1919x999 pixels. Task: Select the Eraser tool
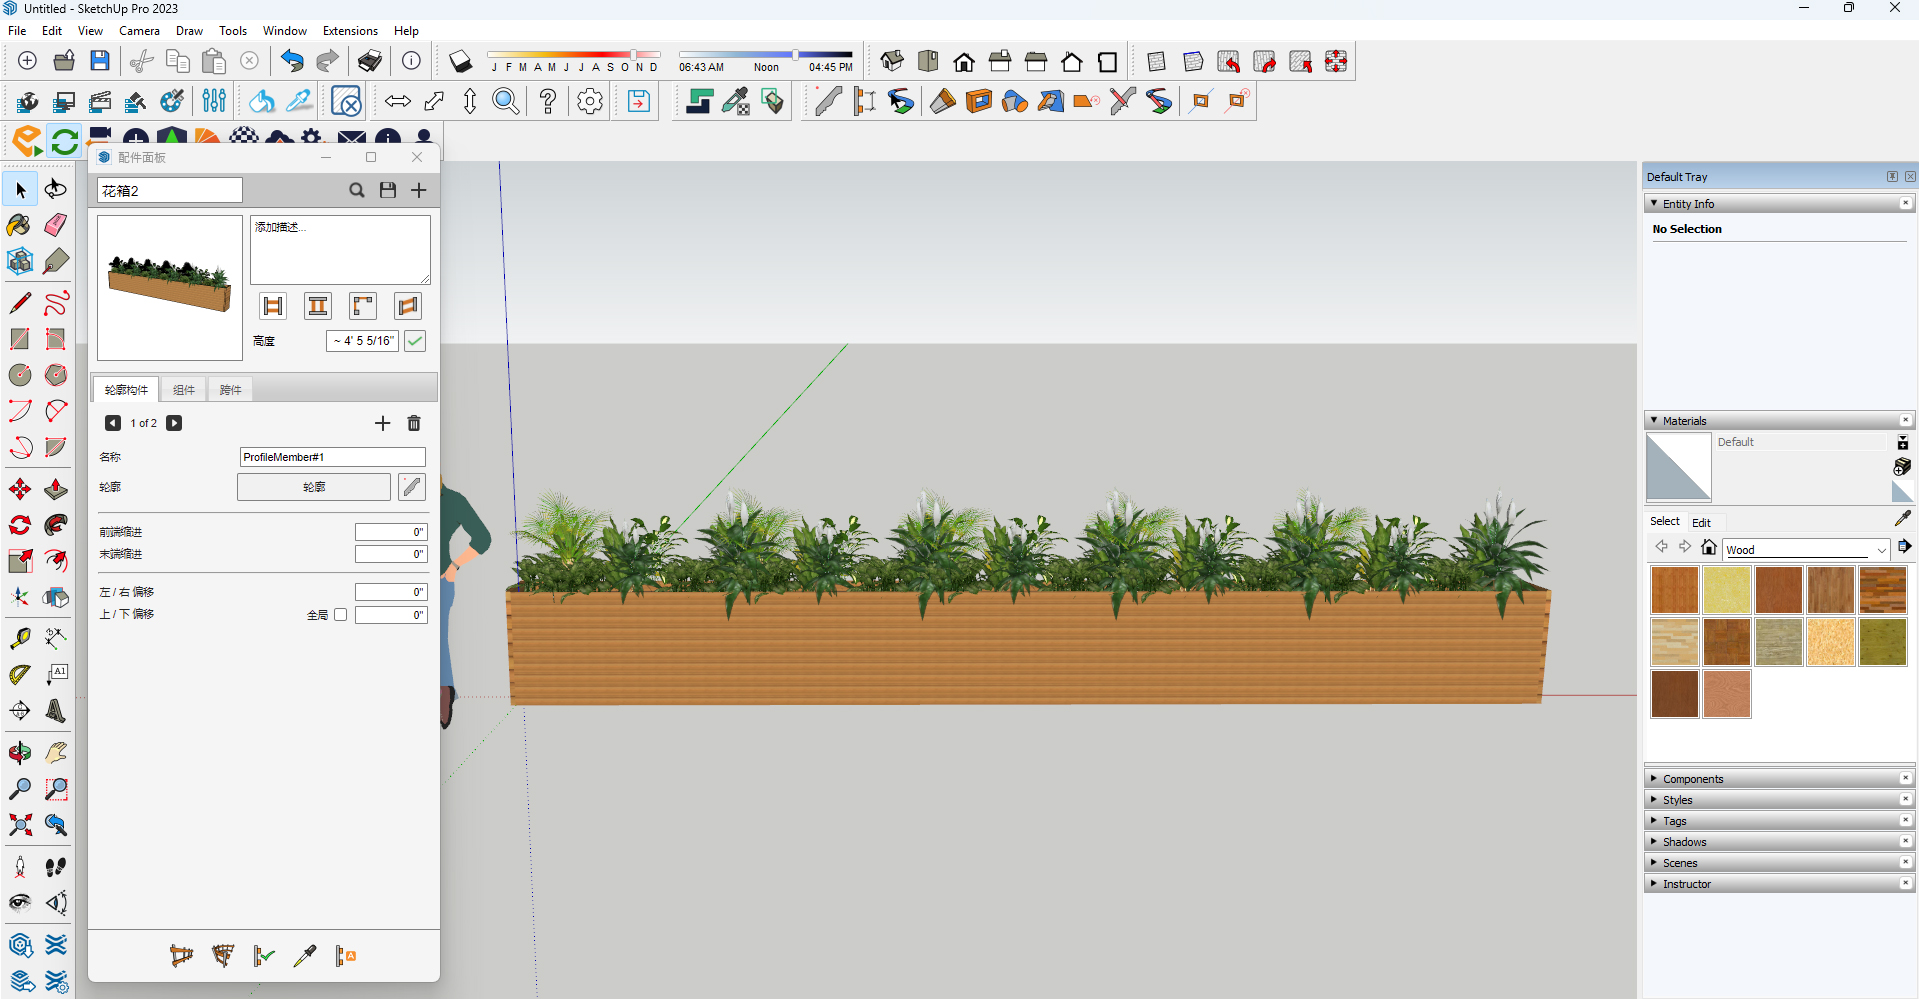pos(56,225)
